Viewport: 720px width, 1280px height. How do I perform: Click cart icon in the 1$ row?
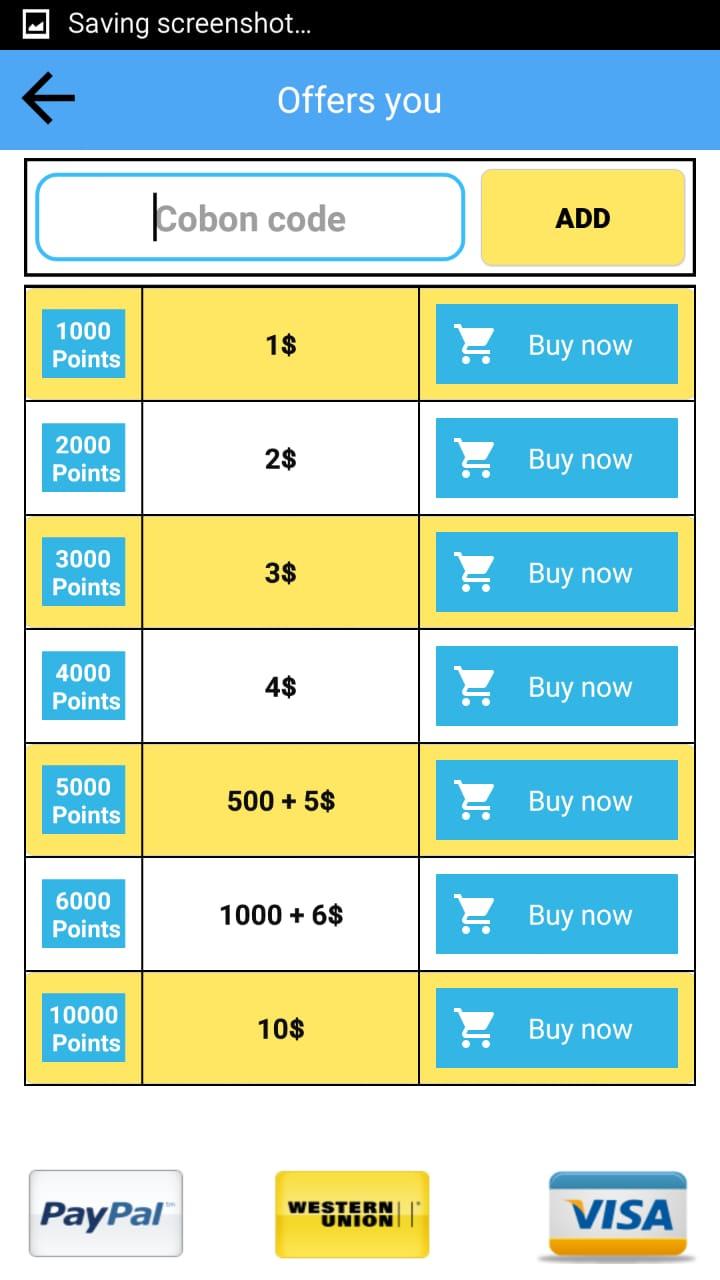point(474,345)
